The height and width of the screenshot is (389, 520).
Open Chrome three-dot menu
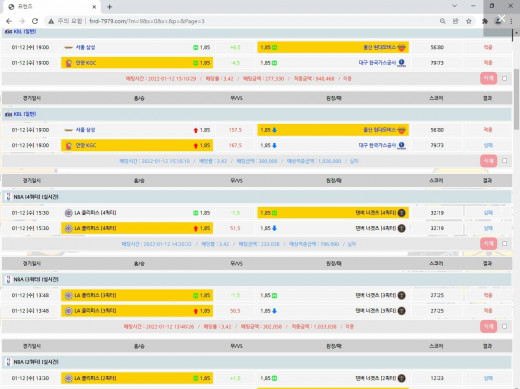pyautogui.click(x=511, y=21)
